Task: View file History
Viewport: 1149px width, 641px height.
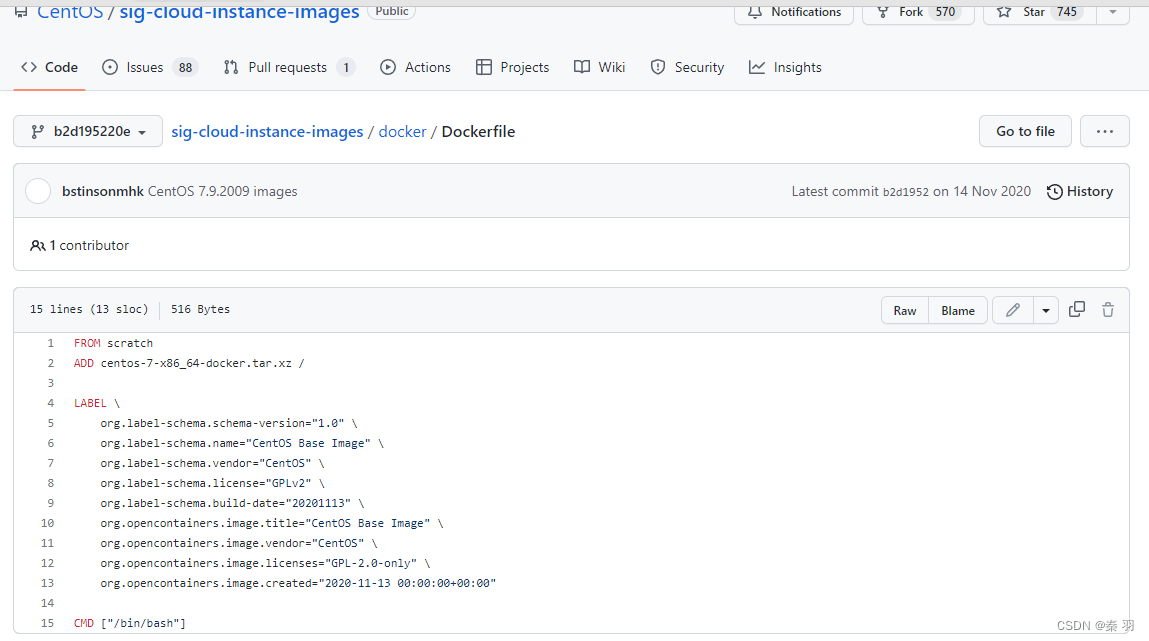Action: [1079, 191]
